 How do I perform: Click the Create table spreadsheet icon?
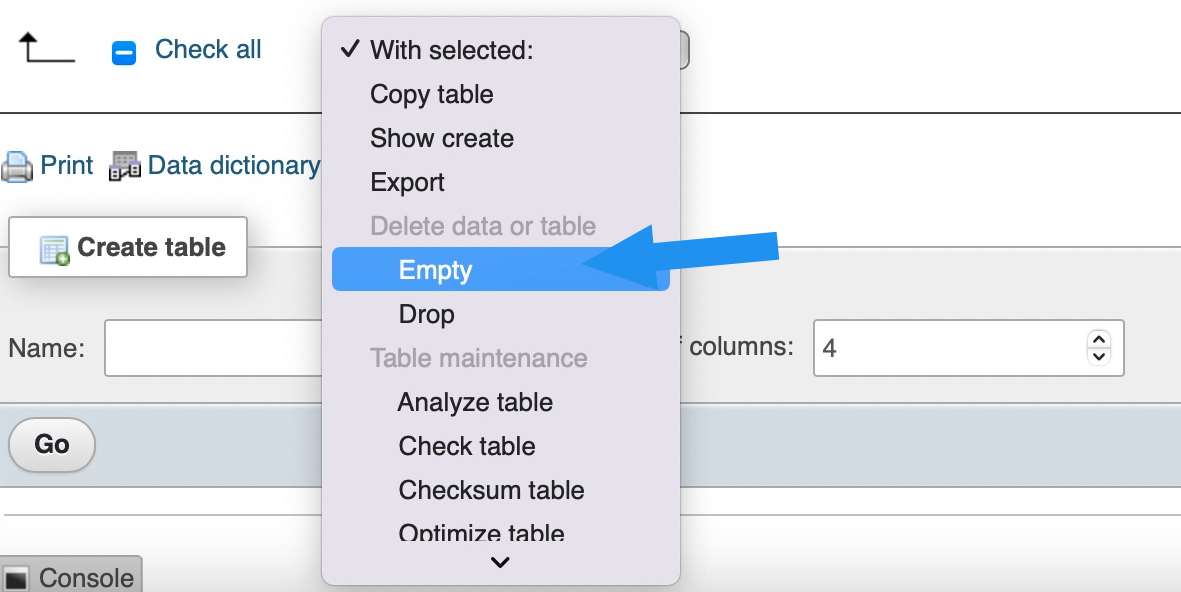coord(54,250)
